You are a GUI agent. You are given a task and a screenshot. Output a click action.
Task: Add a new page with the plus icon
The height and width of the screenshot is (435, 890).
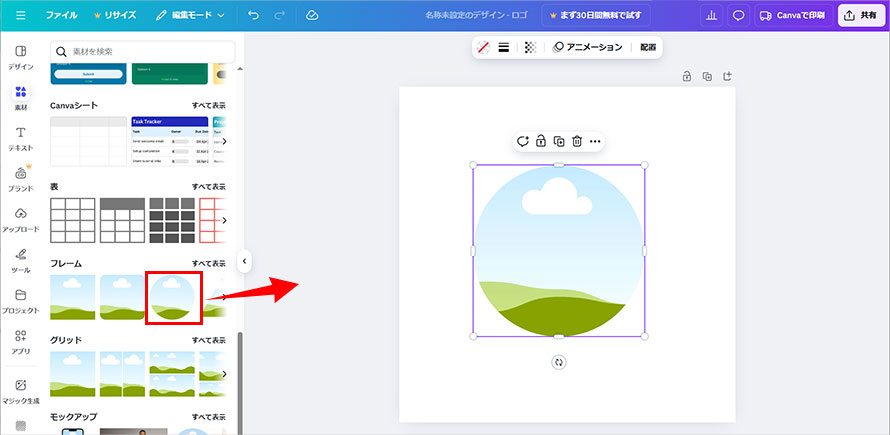pos(728,76)
